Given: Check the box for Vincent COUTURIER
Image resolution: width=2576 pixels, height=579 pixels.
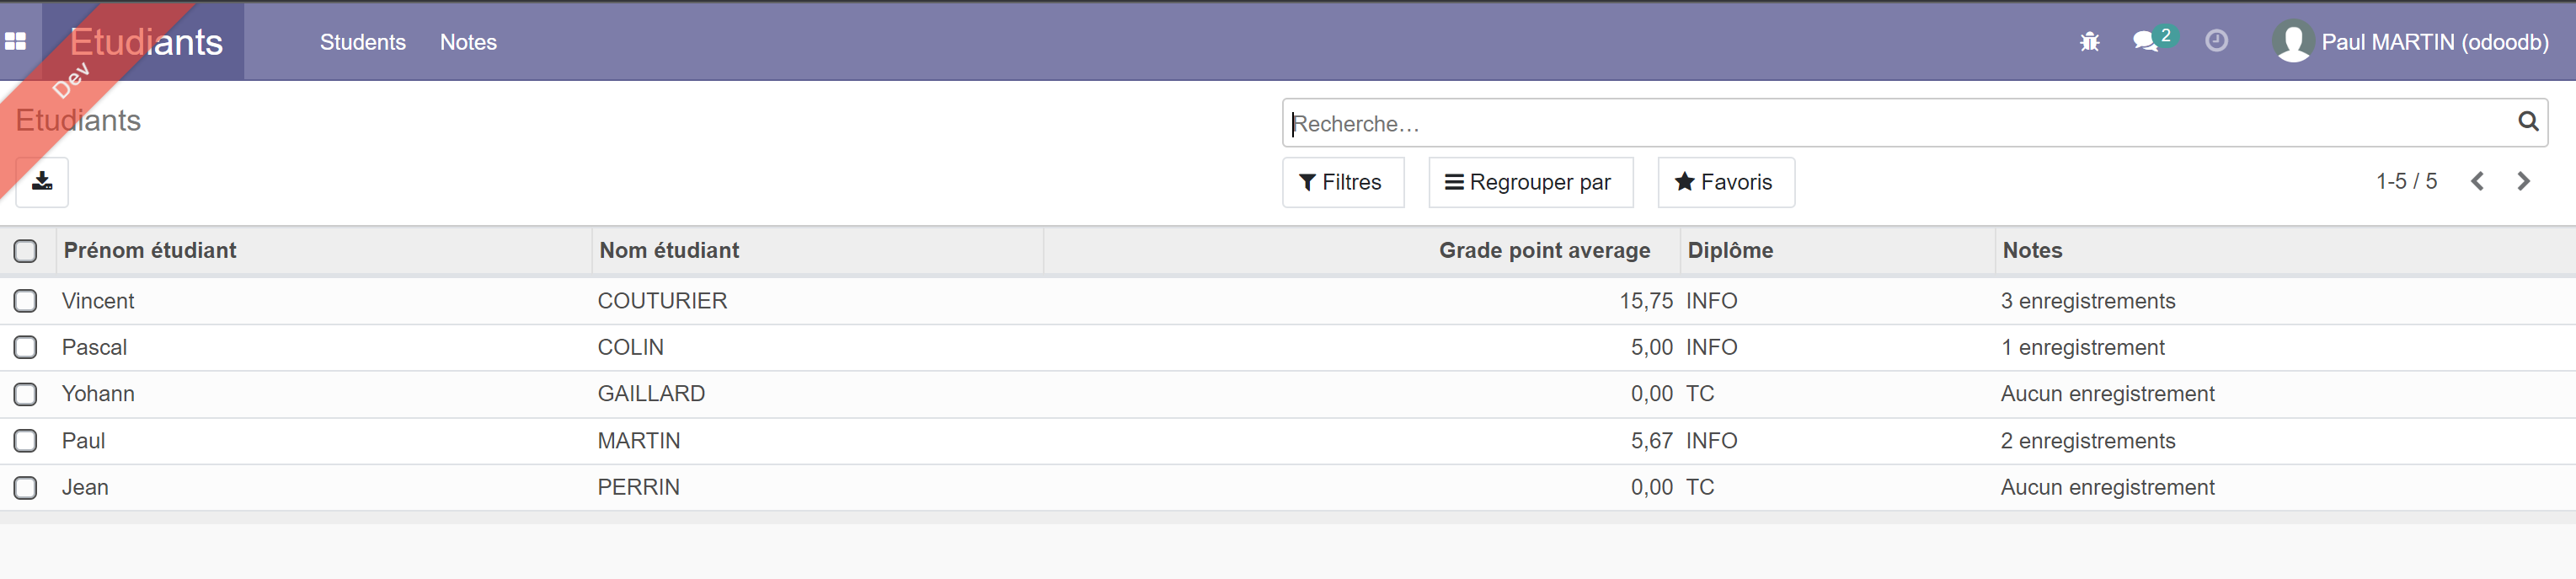Looking at the screenshot, I should tap(26, 301).
